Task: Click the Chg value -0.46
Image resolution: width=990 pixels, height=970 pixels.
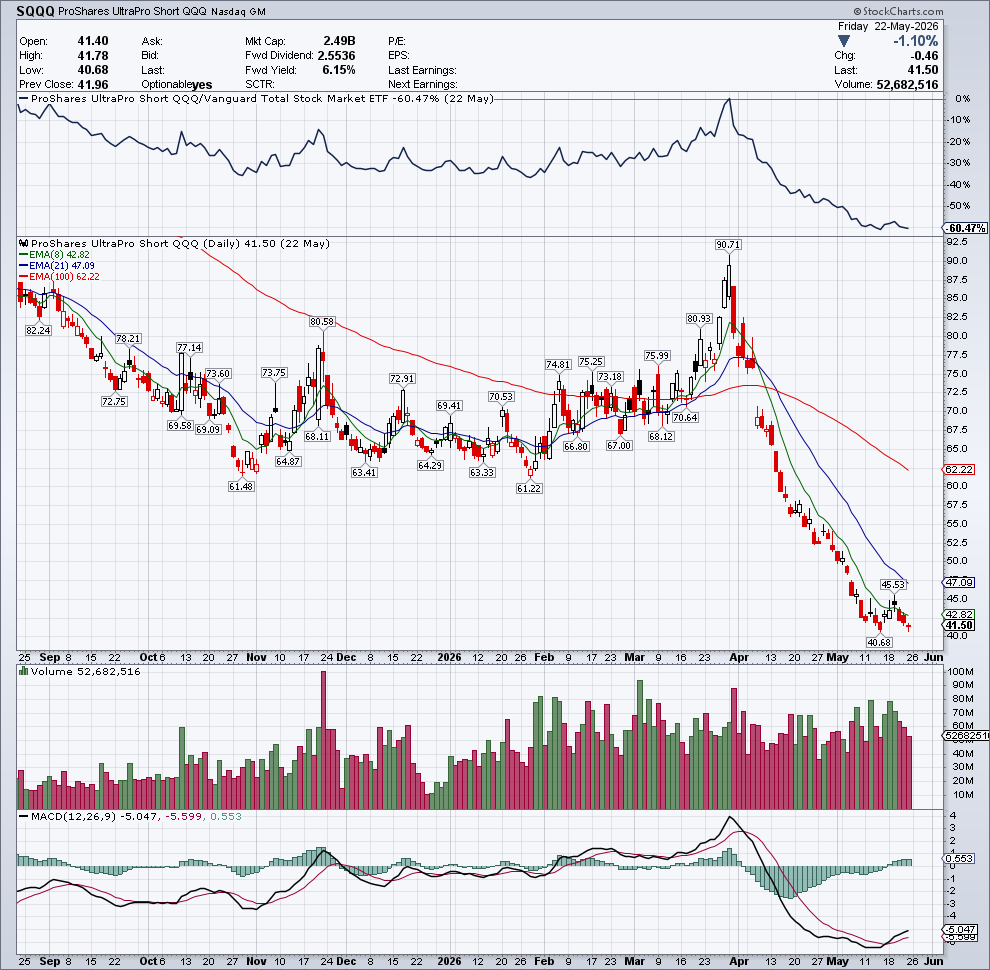Action: (x=926, y=56)
